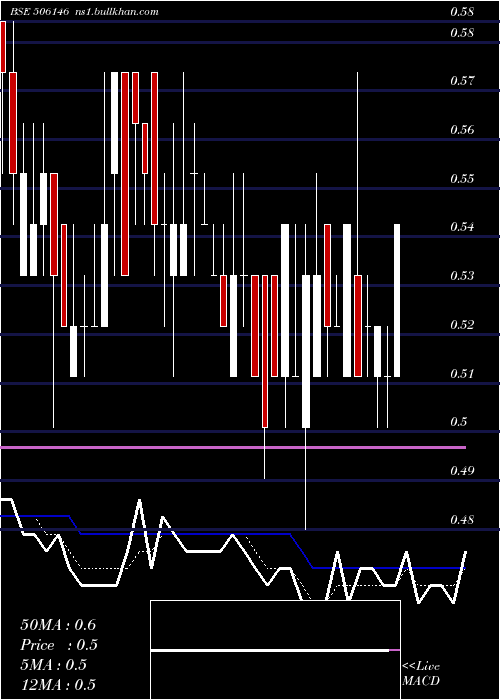Click the 0.57 price axis label

coord(462,81)
